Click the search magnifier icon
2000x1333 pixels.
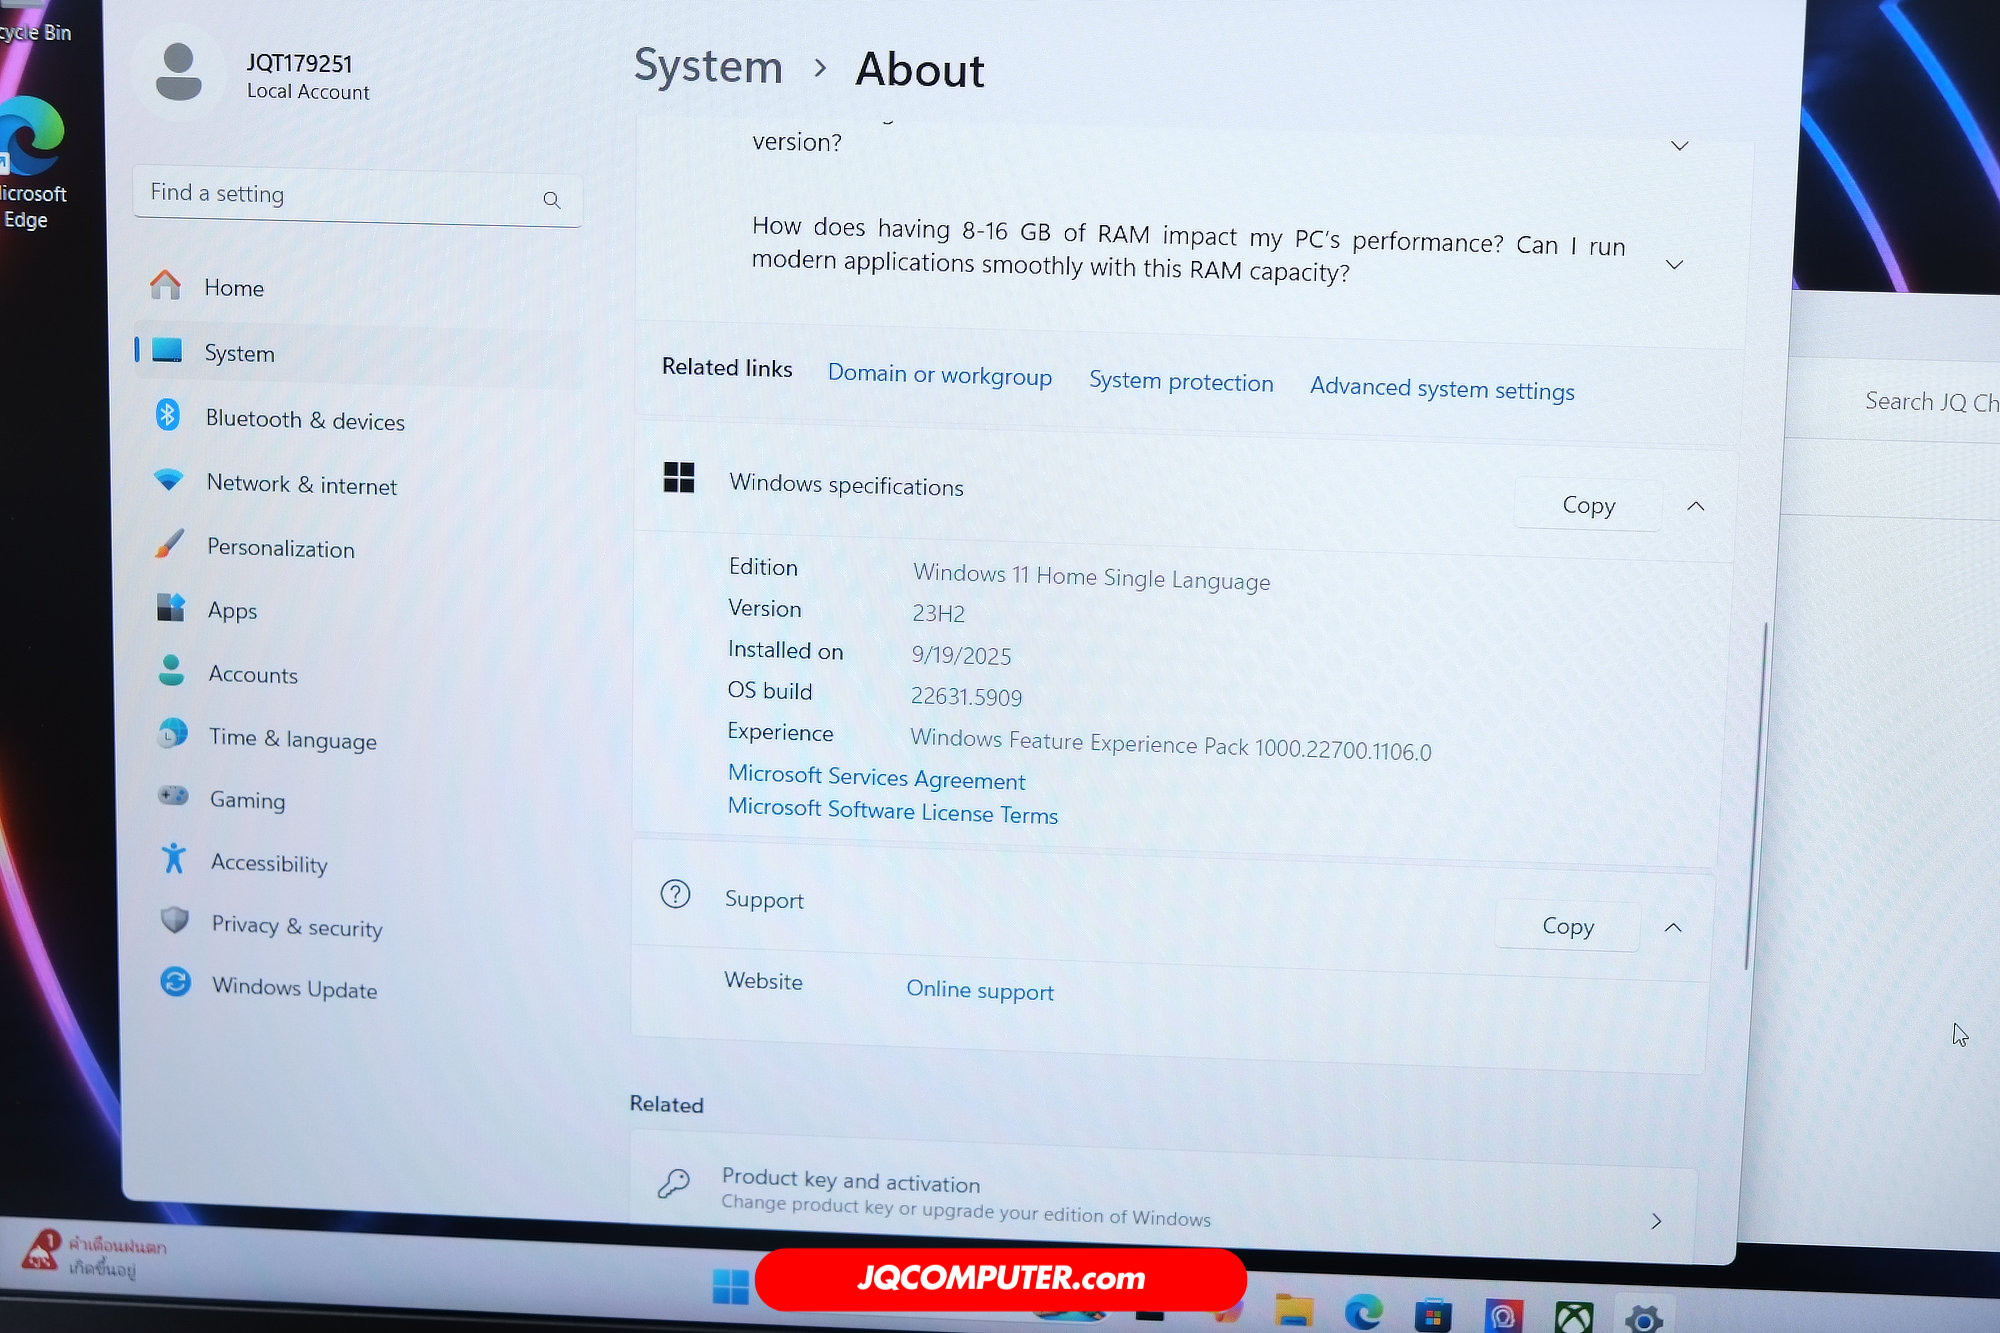(x=551, y=200)
